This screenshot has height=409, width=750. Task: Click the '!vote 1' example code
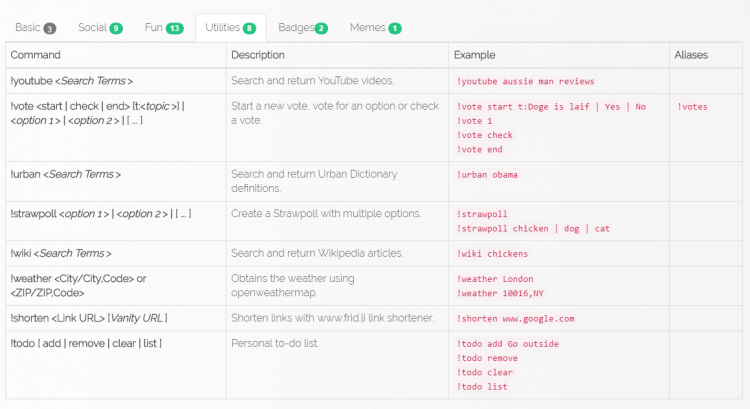[x=474, y=121]
